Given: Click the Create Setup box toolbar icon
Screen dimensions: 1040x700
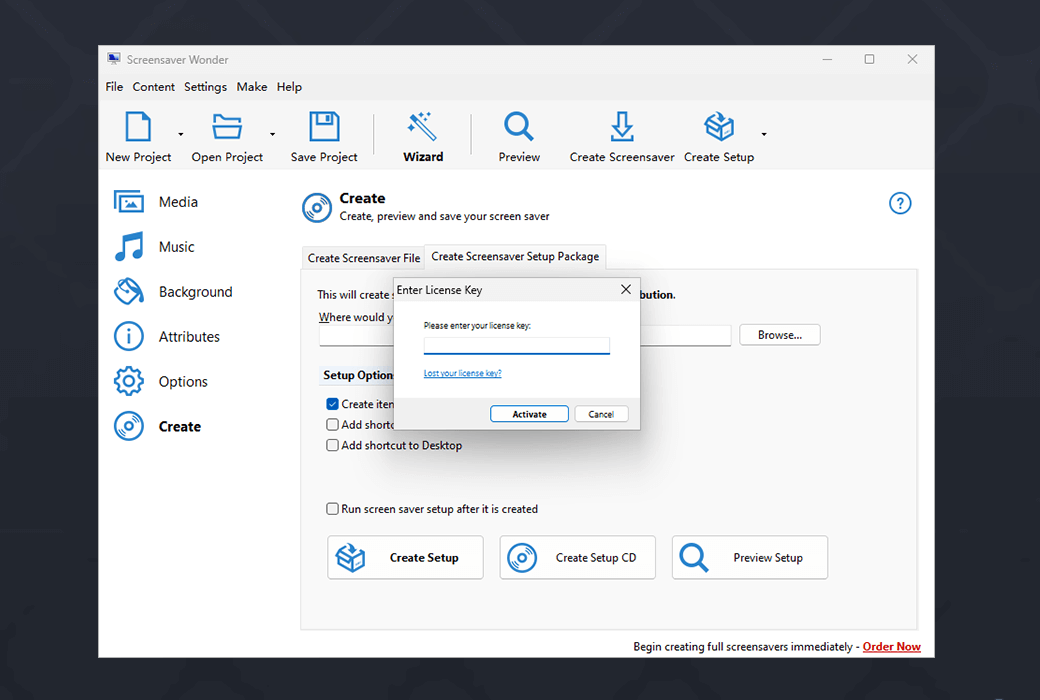Looking at the screenshot, I should [719, 127].
